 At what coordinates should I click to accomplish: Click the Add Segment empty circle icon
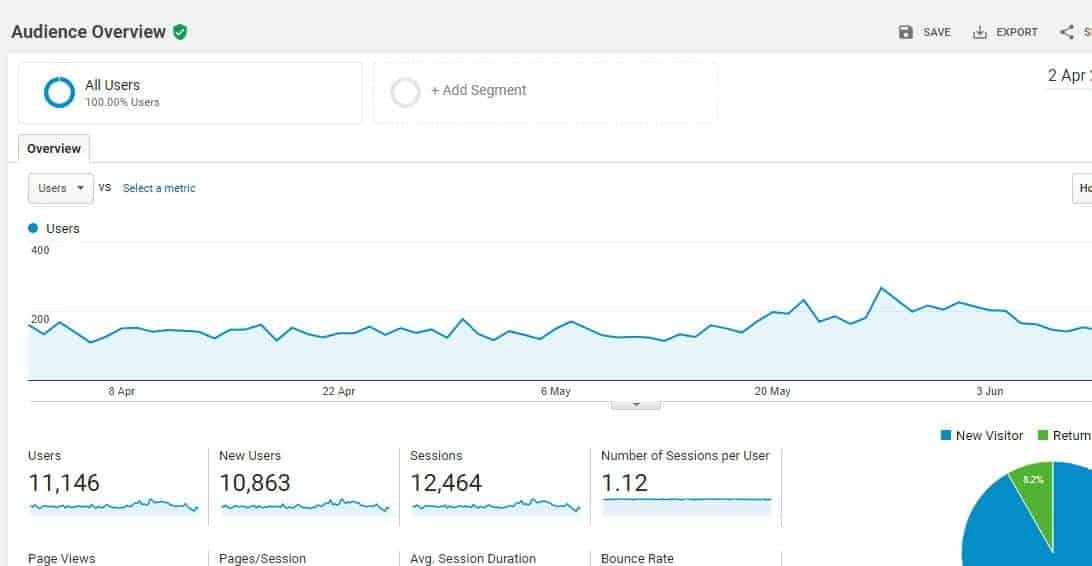coord(405,92)
